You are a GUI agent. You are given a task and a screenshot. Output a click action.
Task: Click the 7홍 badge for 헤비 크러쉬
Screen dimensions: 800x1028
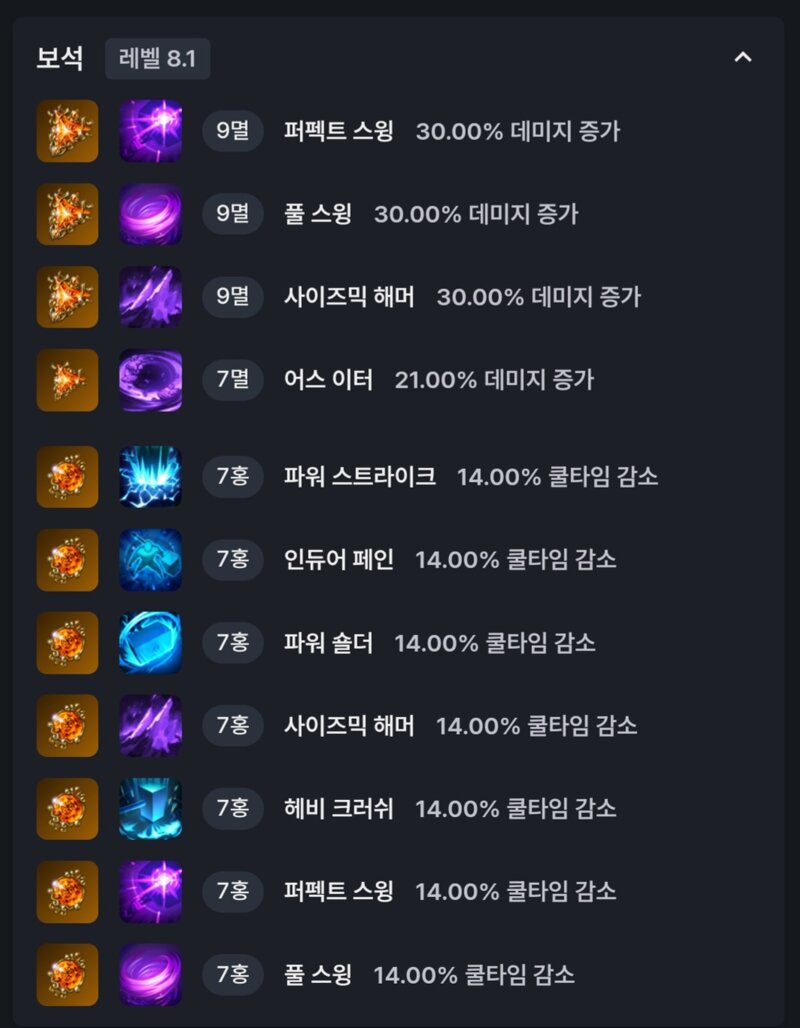[x=233, y=808]
